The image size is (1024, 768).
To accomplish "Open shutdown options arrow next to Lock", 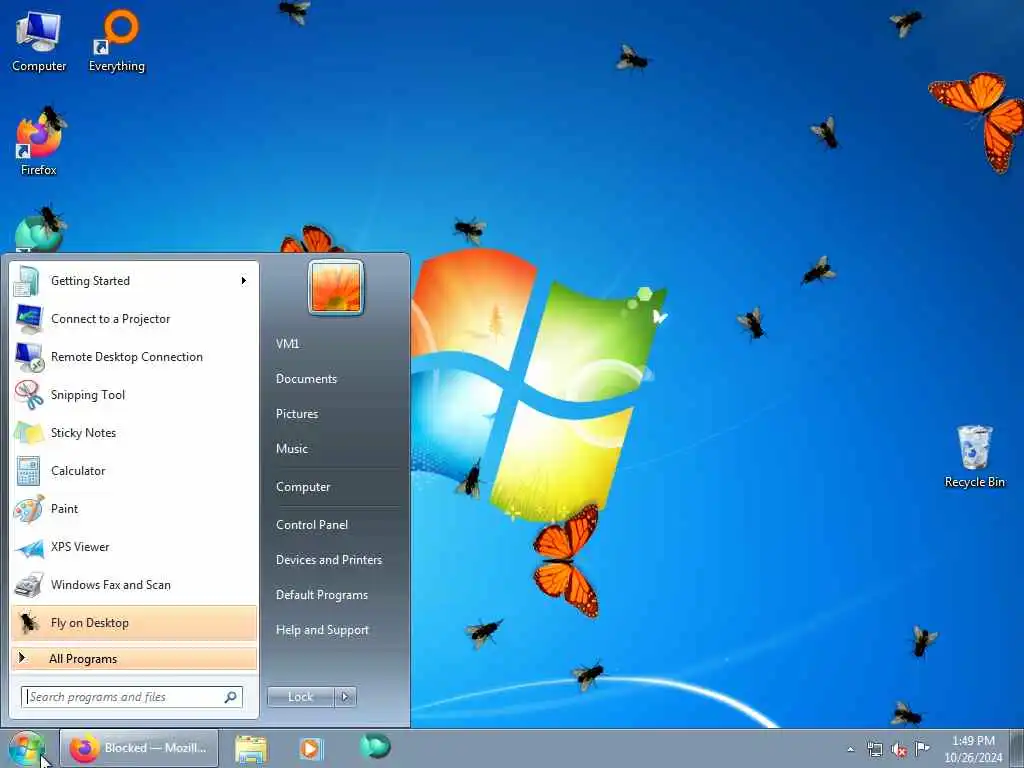I will [x=345, y=697].
